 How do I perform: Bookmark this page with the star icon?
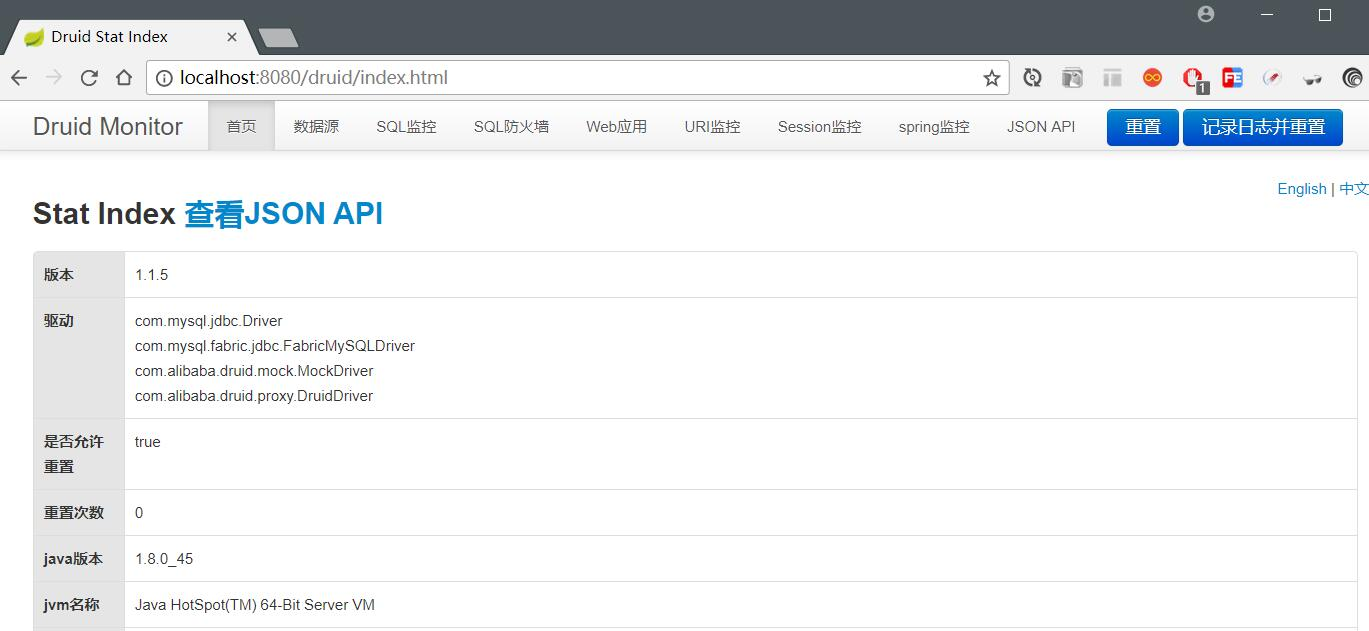click(x=991, y=77)
